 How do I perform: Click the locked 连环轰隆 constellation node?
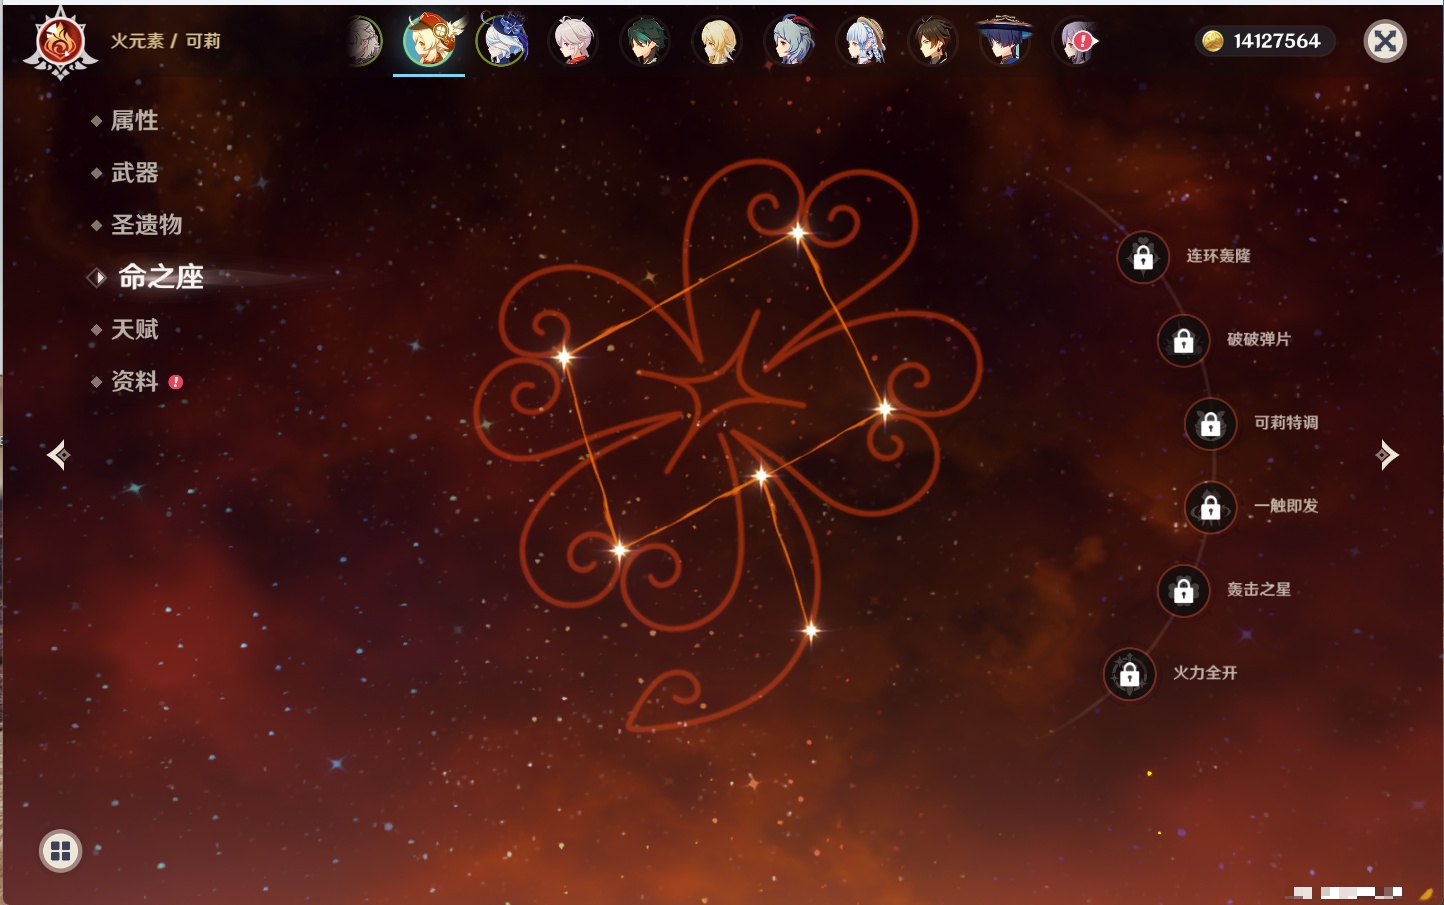coord(1143,257)
